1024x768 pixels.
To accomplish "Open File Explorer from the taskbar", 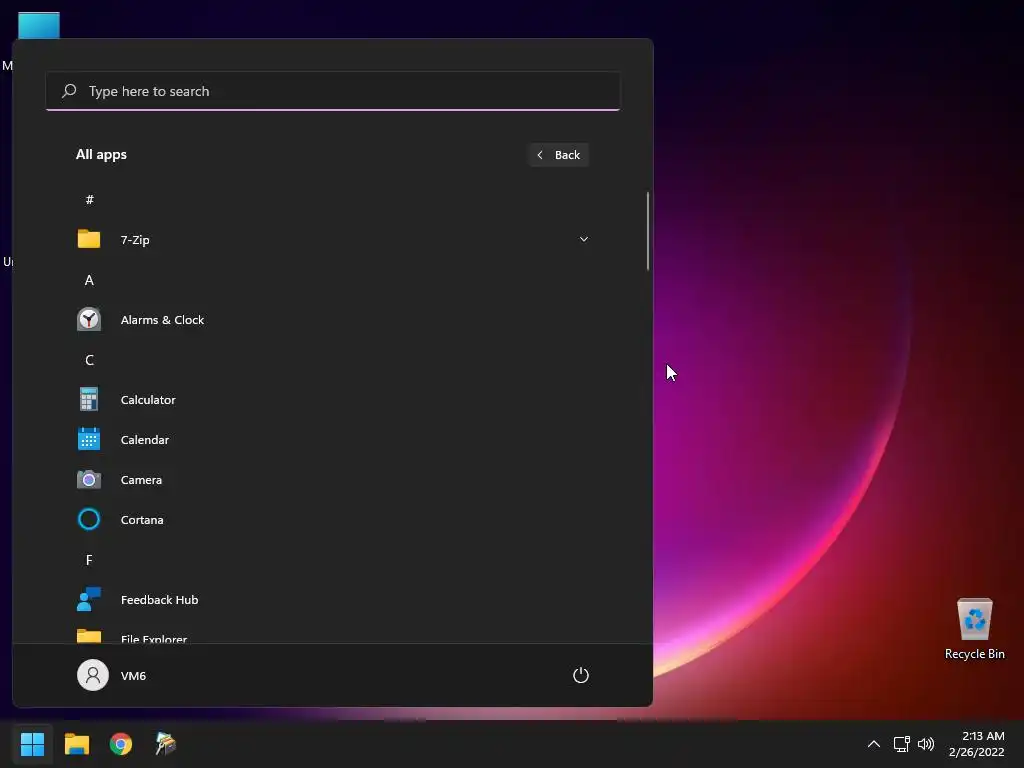I will click(x=76, y=744).
